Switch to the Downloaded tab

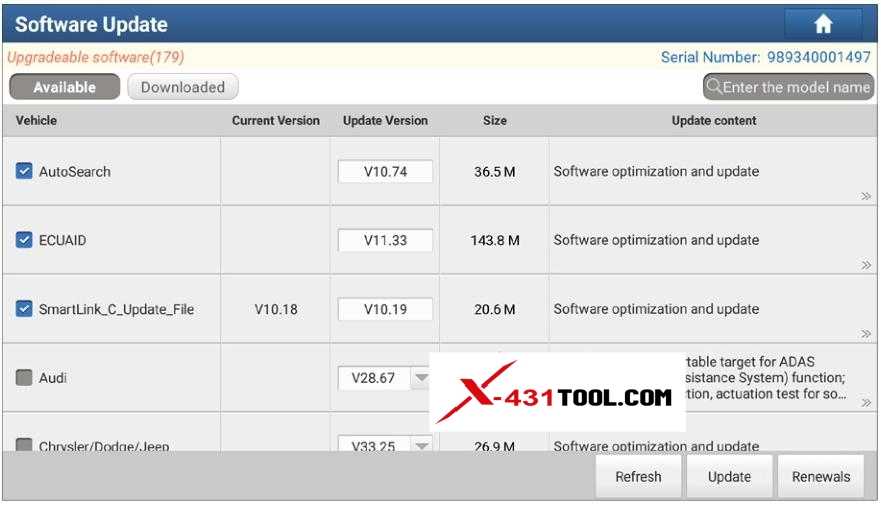click(183, 87)
